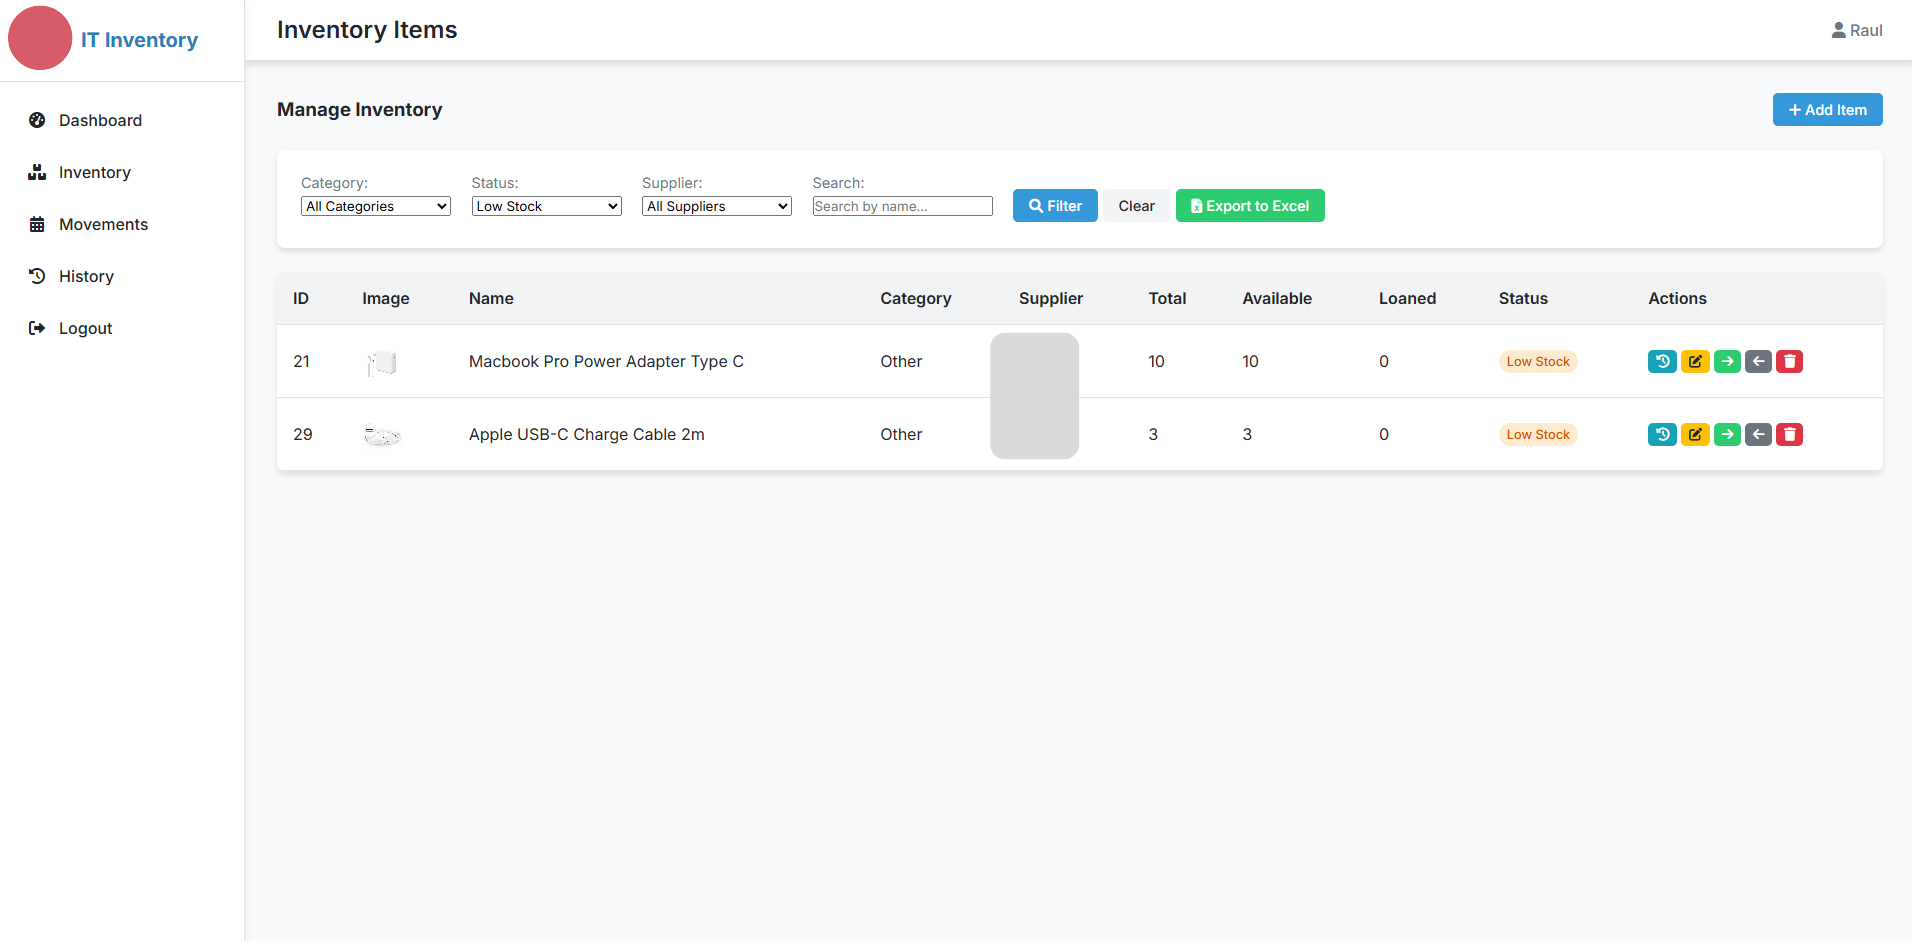Click the Available column header
1912x941 pixels.
1277,298
